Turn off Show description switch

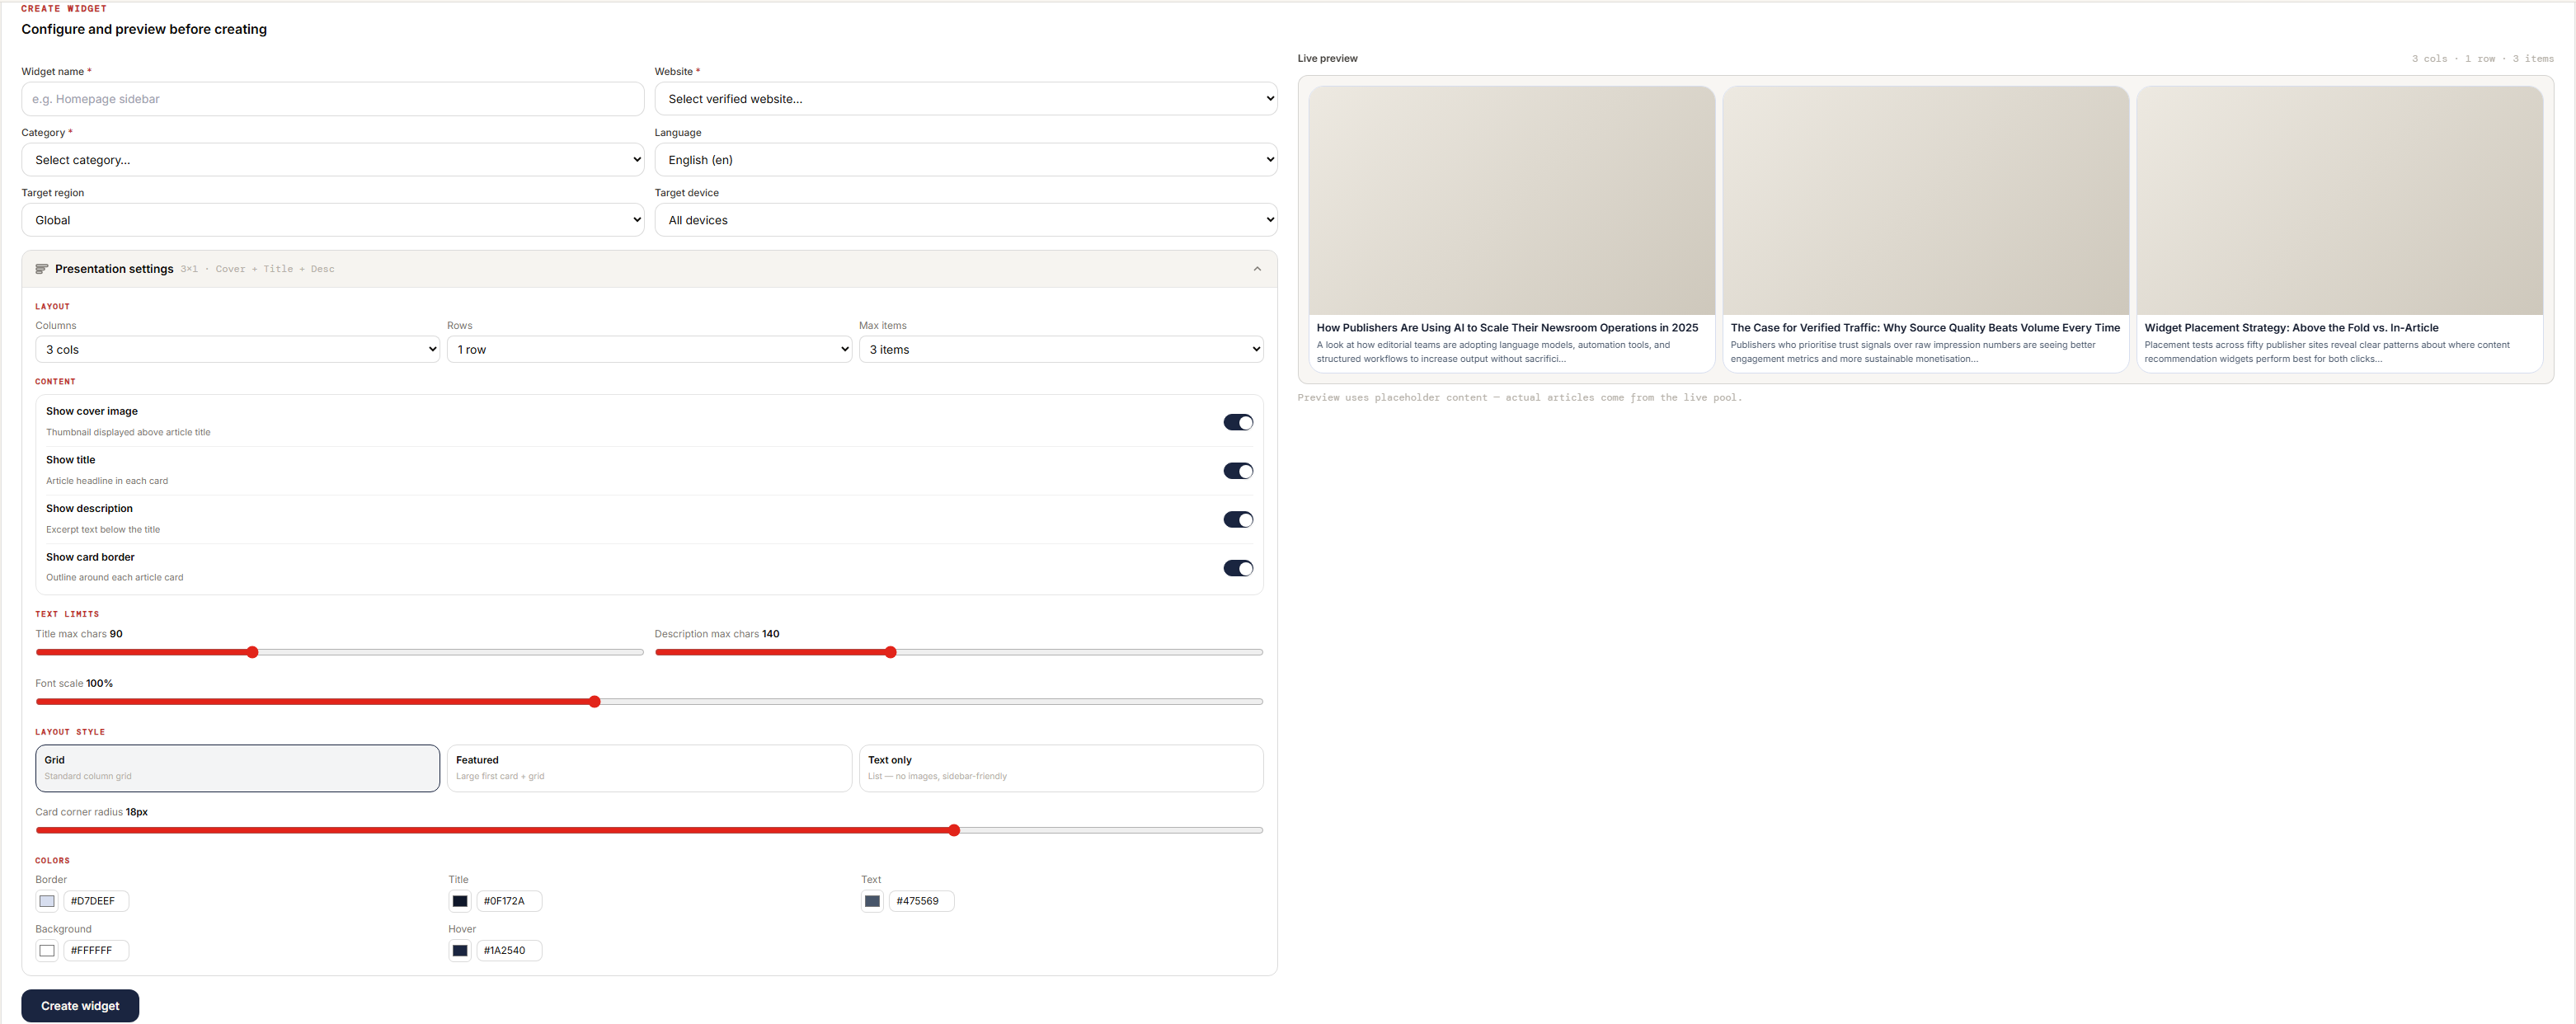click(1237, 519)
